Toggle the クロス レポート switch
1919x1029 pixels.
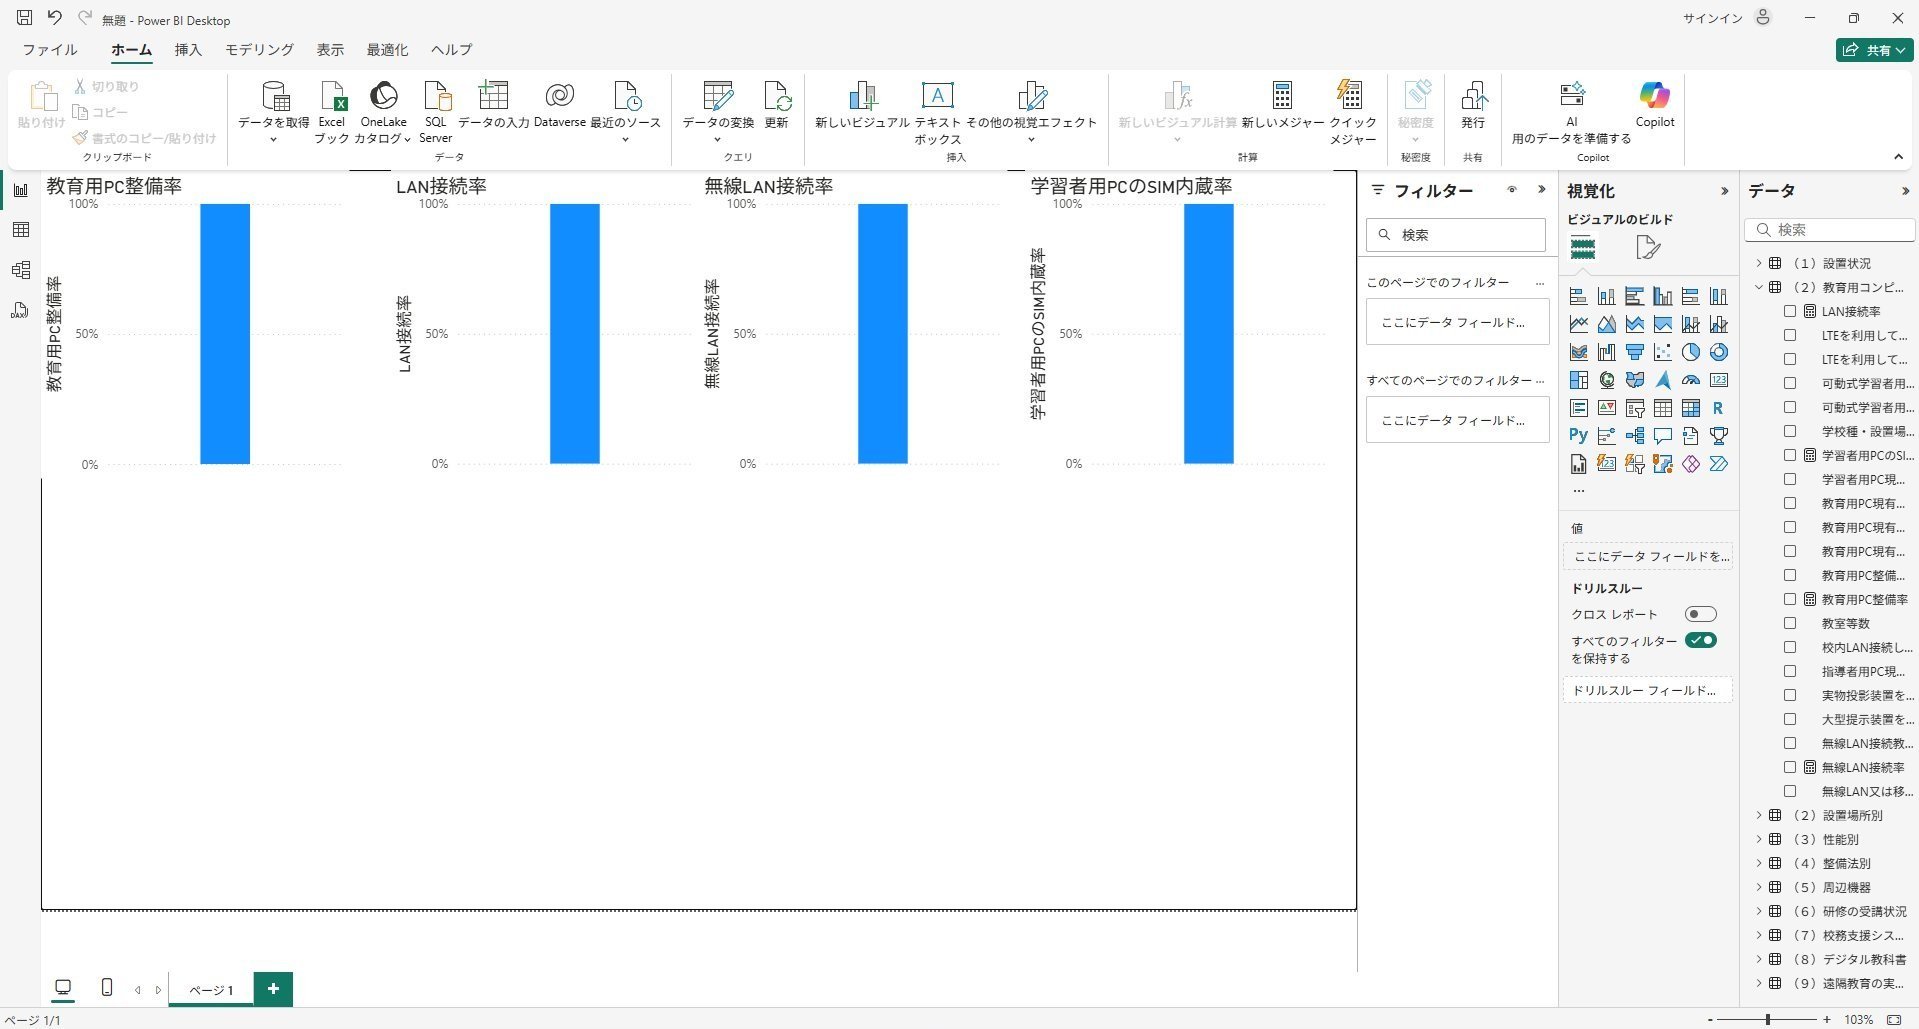pos(1700,614)
